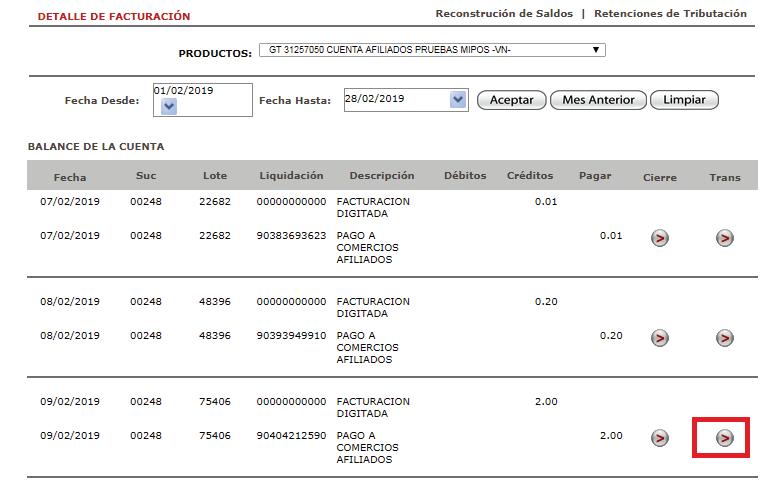Viewport: 763px width, 480px height.
Task: Click lote 22682 on FACTURACION DIGITADA row
Action: click(x=215, y=202)
